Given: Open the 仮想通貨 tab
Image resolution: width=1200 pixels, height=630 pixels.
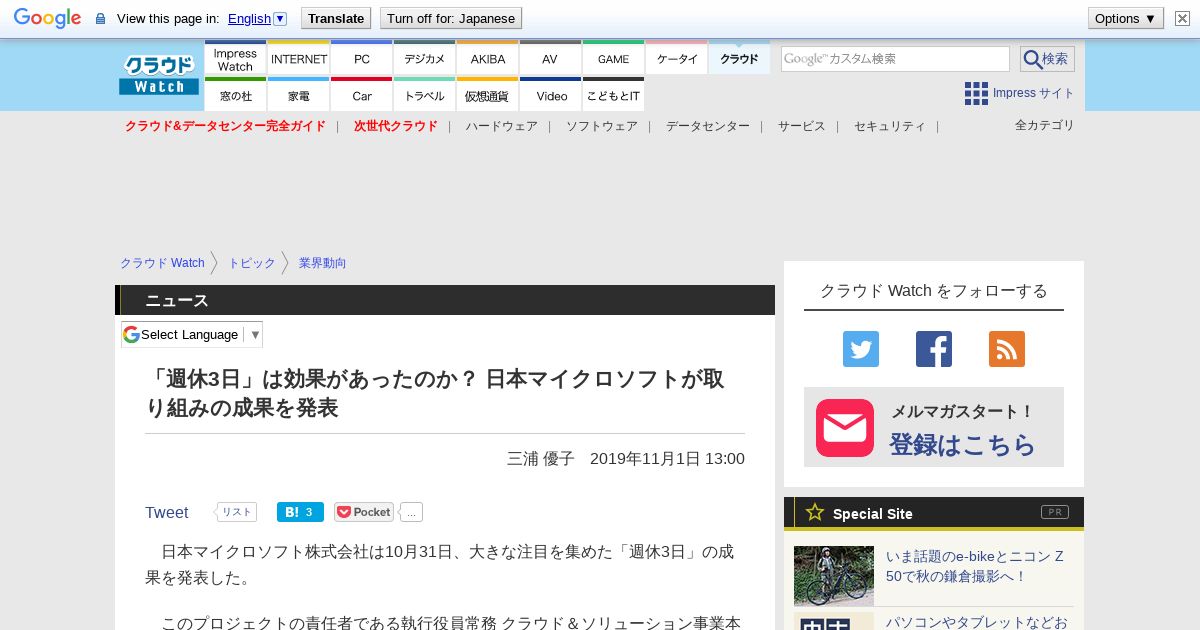Looking at the screenshot, I should pyautogui.click(x=488, y=95).
